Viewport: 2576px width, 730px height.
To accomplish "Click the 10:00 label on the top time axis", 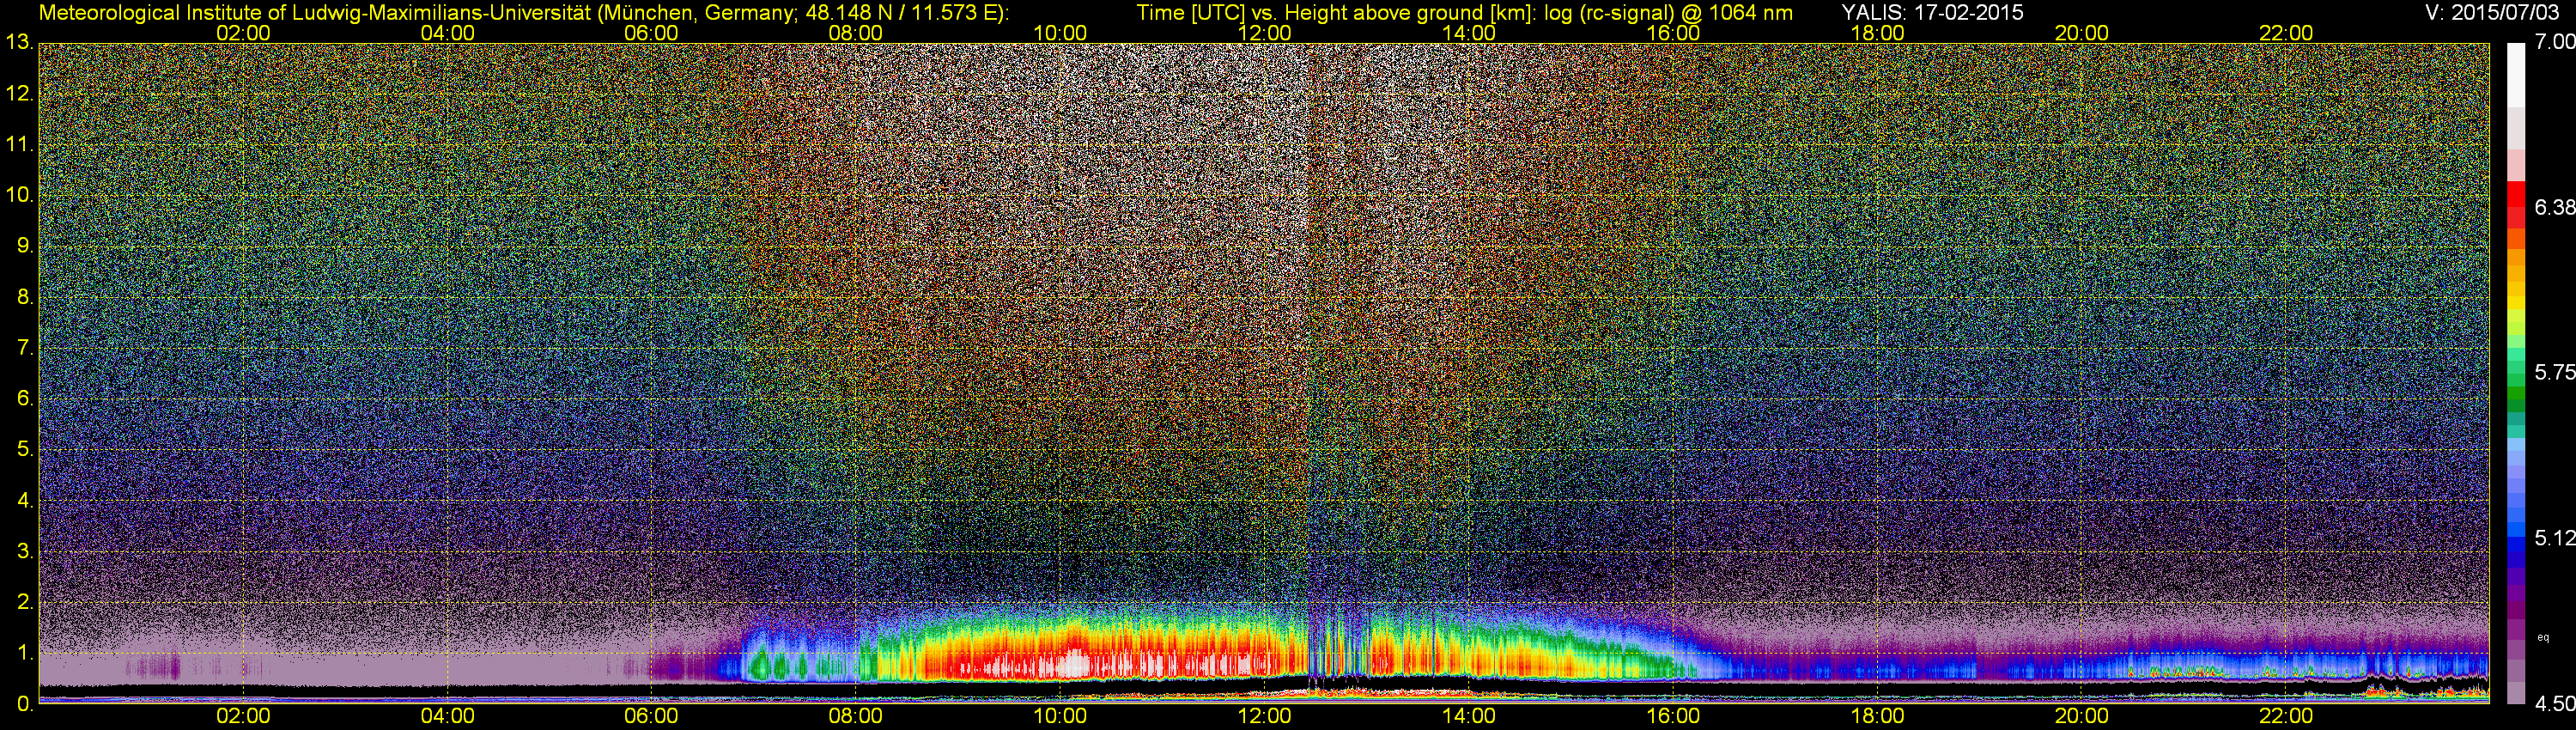I will (x=1060, y=33).
